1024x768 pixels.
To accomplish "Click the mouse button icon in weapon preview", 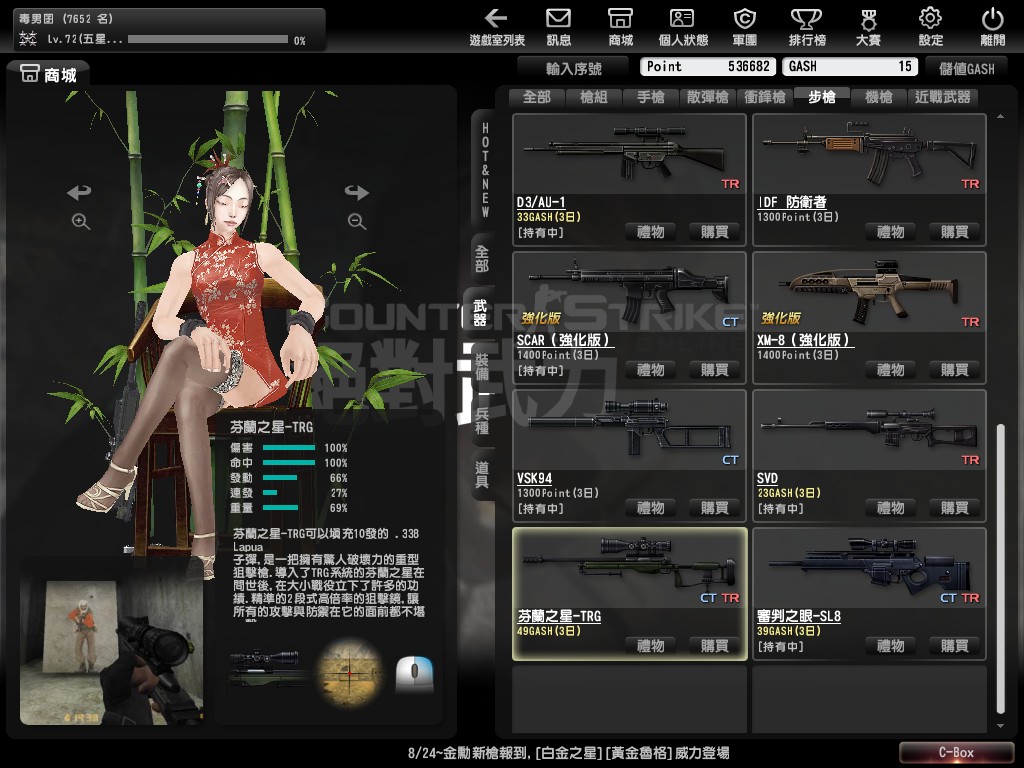I will 415,673.
